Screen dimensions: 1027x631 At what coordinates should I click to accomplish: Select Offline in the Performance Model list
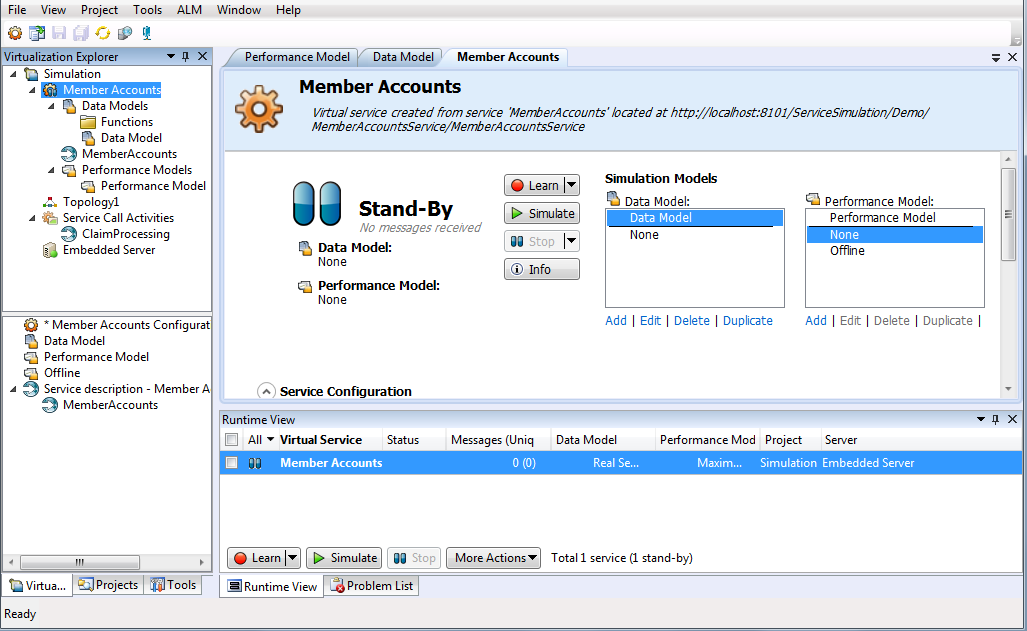847,251
